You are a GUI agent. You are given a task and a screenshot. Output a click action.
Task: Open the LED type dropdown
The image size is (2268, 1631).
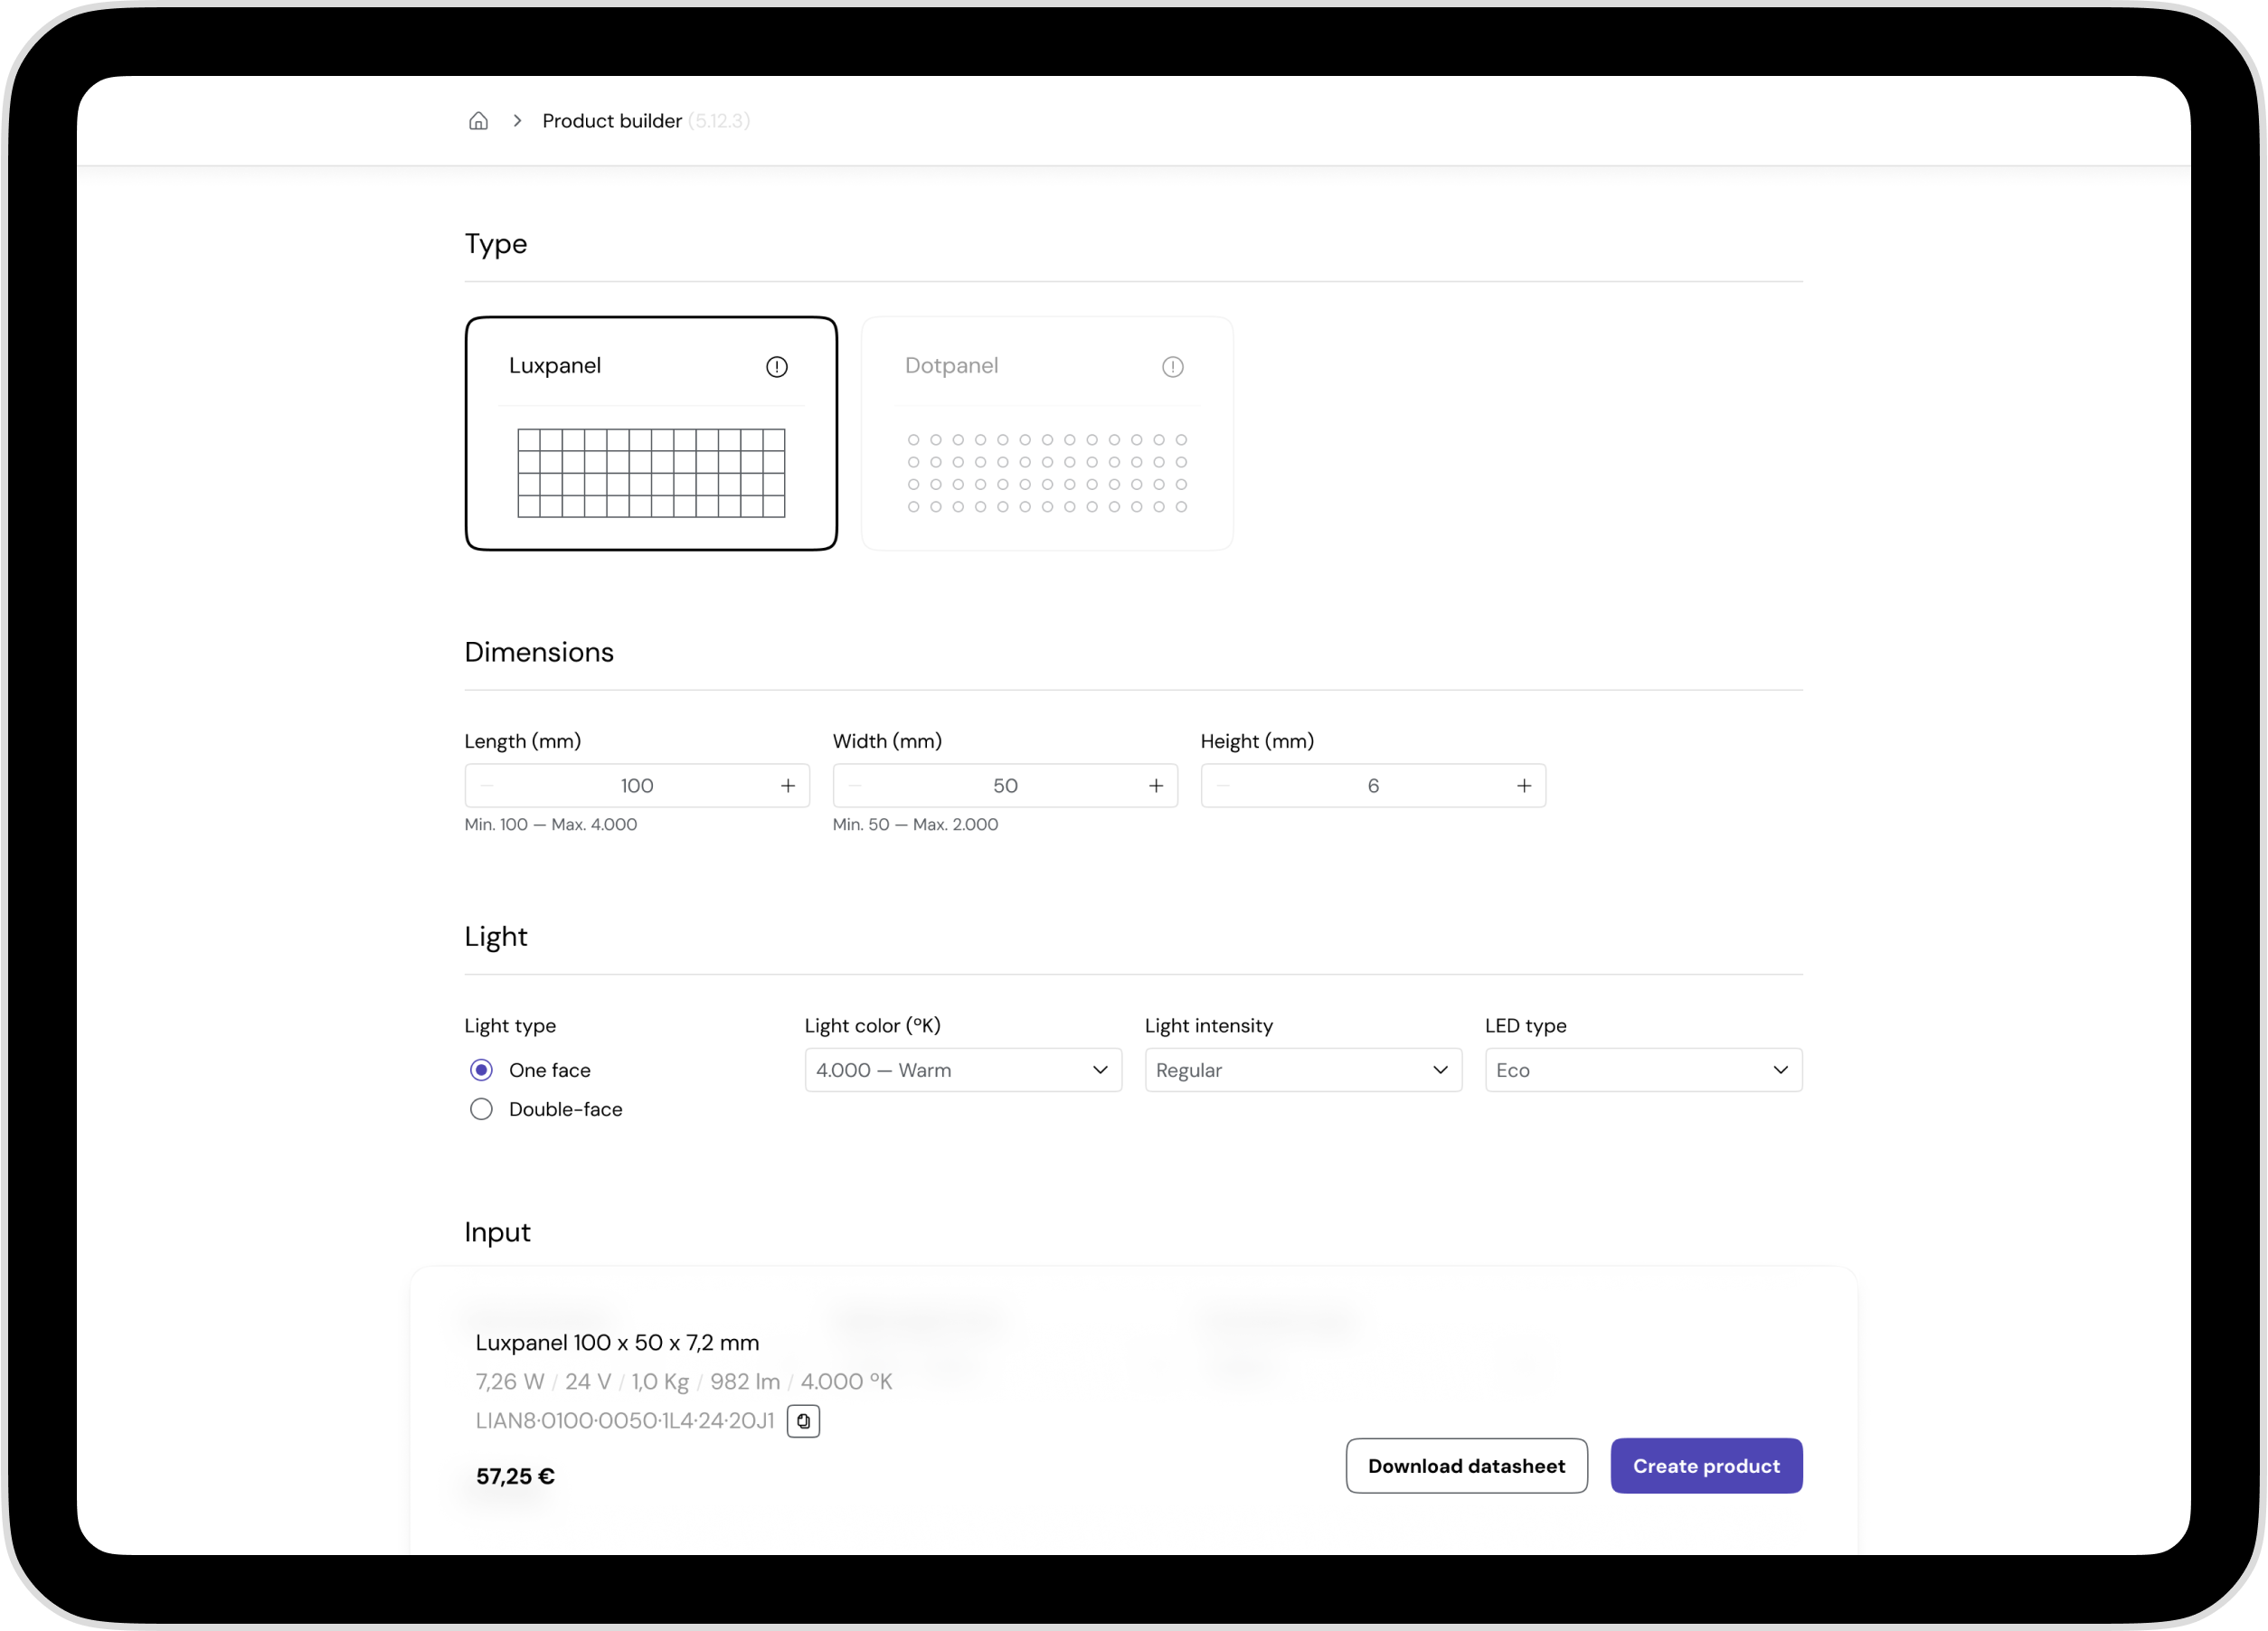pos(1642,1069)
